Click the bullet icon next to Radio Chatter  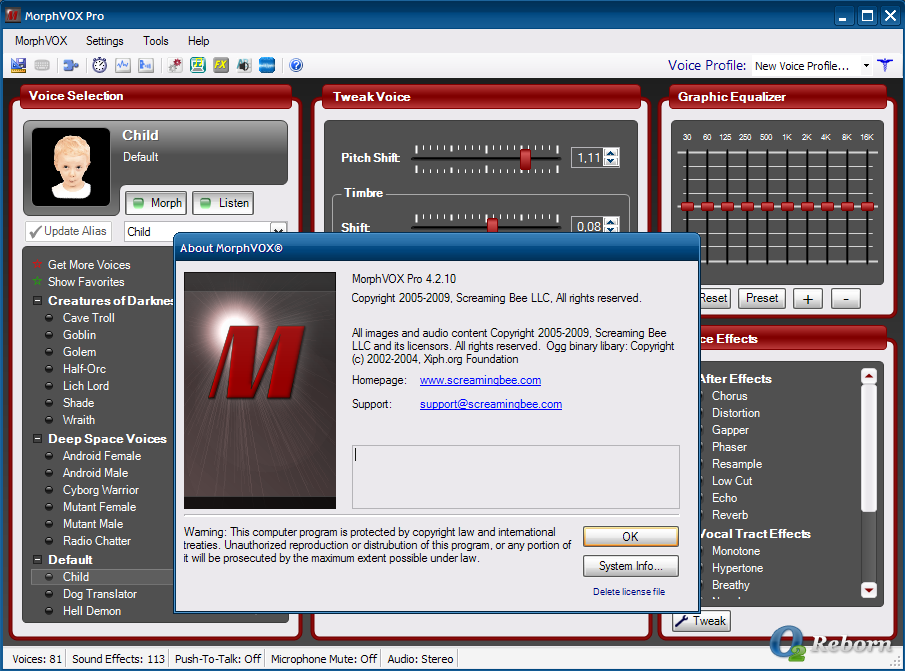[50, 541]
